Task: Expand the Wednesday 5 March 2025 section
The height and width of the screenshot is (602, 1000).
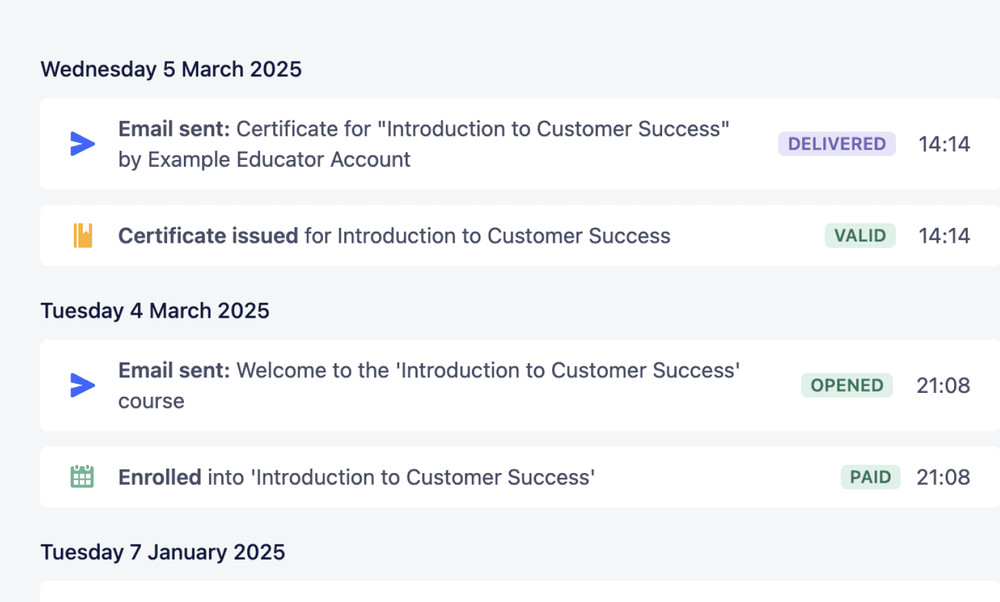Action: coord(170,69)
